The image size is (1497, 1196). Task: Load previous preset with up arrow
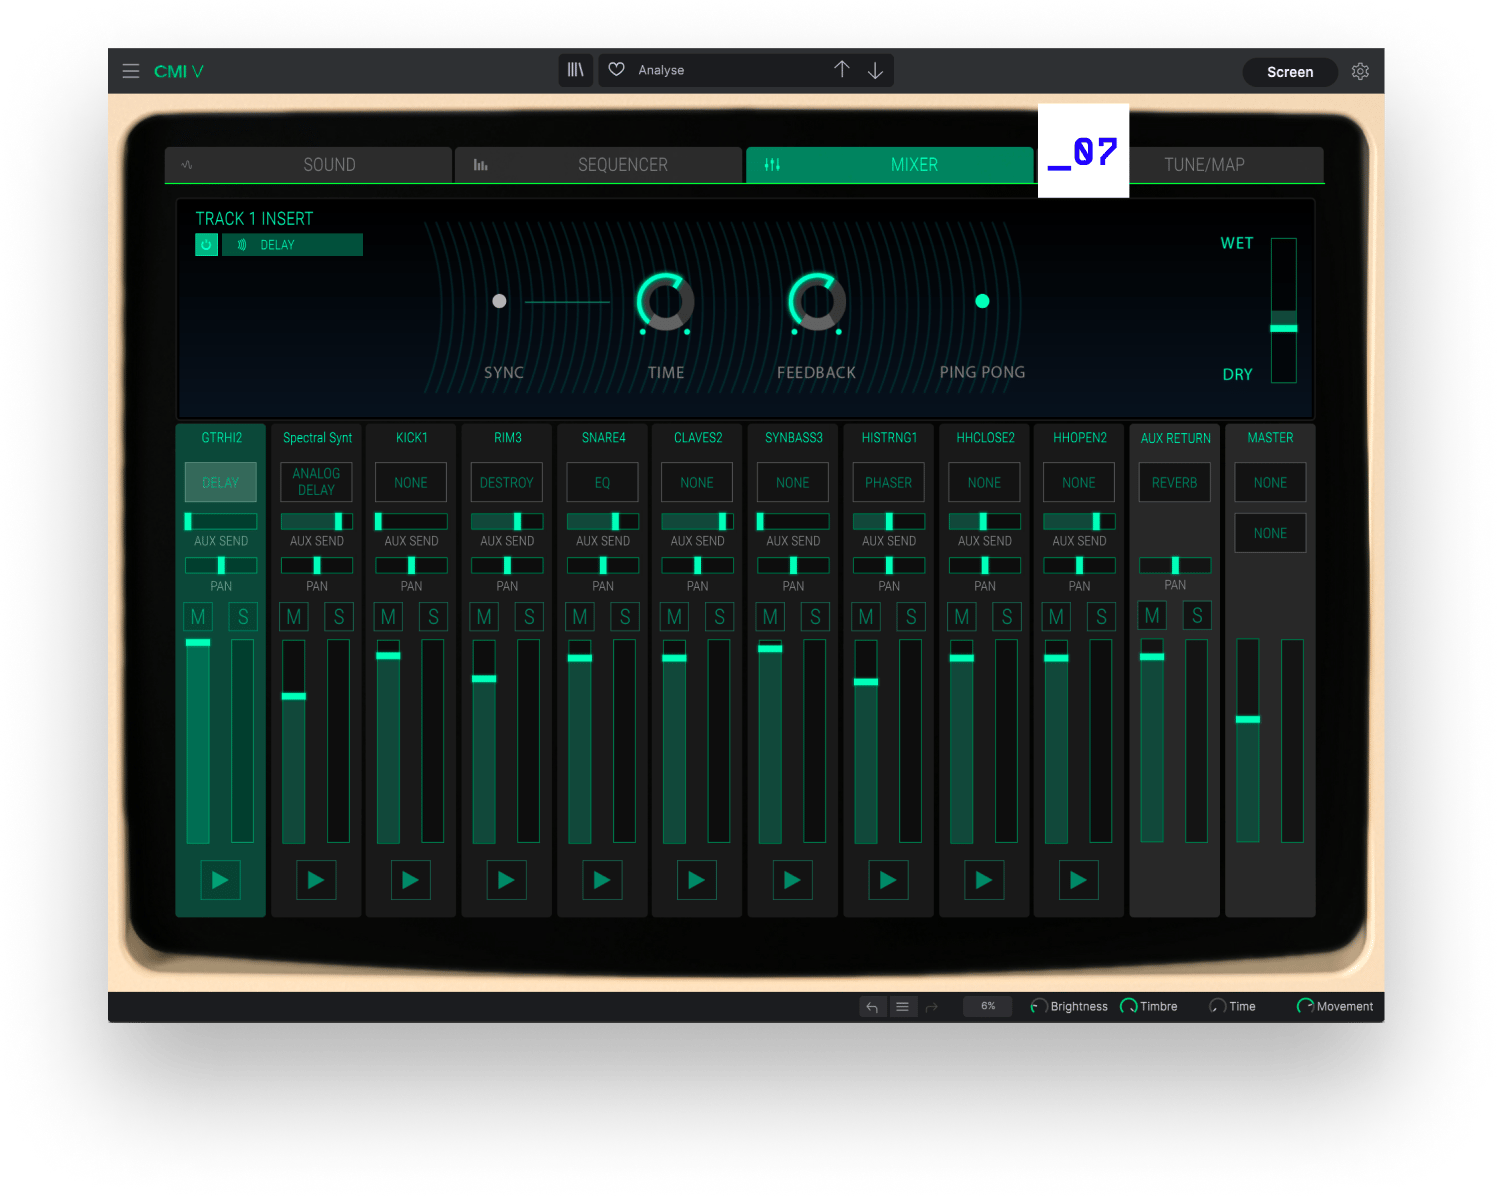(842, 70)
